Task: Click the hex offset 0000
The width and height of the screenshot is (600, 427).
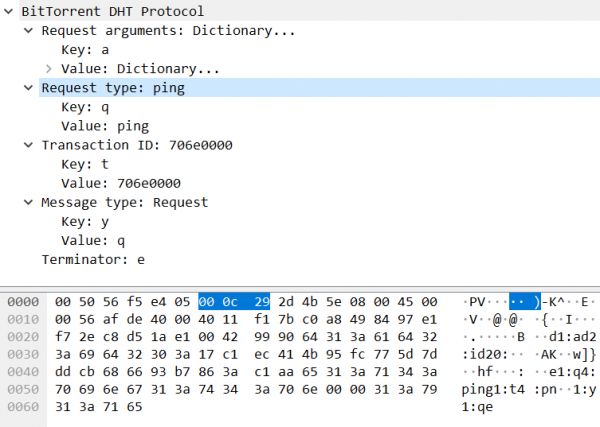Action: click(x=23, y=302)
